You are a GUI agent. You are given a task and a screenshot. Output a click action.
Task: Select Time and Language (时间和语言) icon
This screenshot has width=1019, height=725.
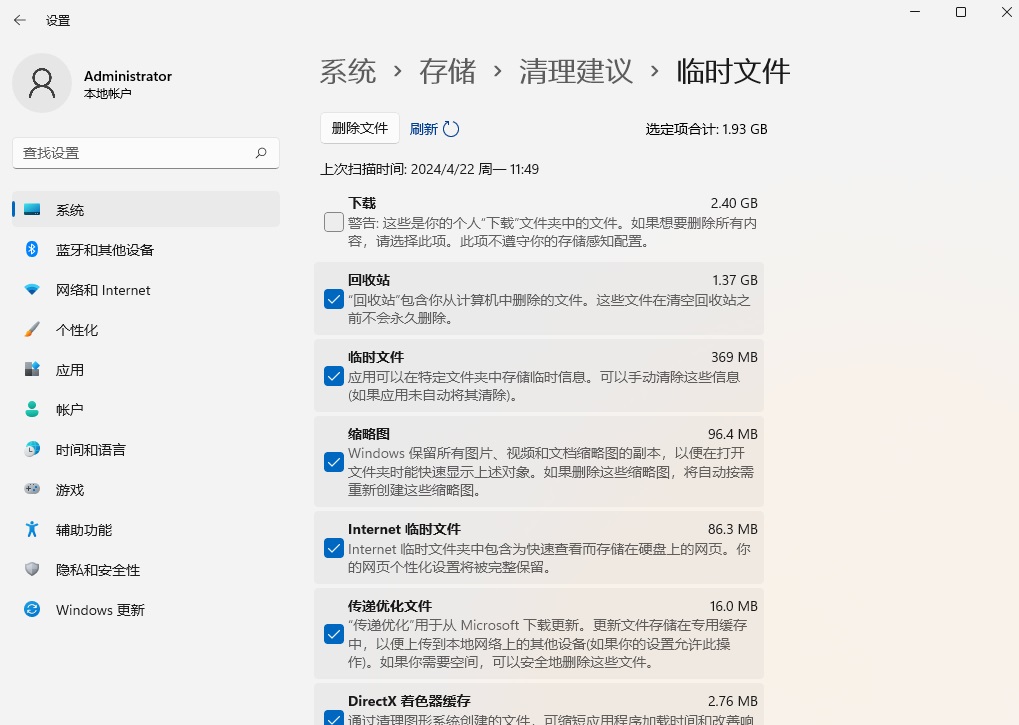30,449
